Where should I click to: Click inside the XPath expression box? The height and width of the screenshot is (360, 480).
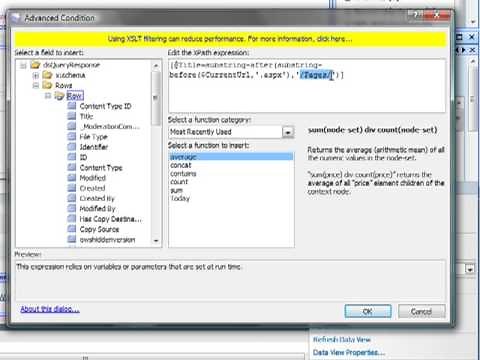pyautogui.click(x=307, y=86)
